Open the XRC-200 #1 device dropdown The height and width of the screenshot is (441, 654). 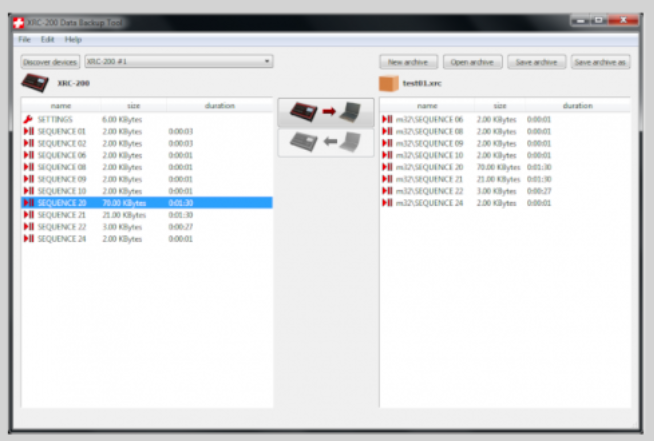pyautogui.click(x=178, y=62)
